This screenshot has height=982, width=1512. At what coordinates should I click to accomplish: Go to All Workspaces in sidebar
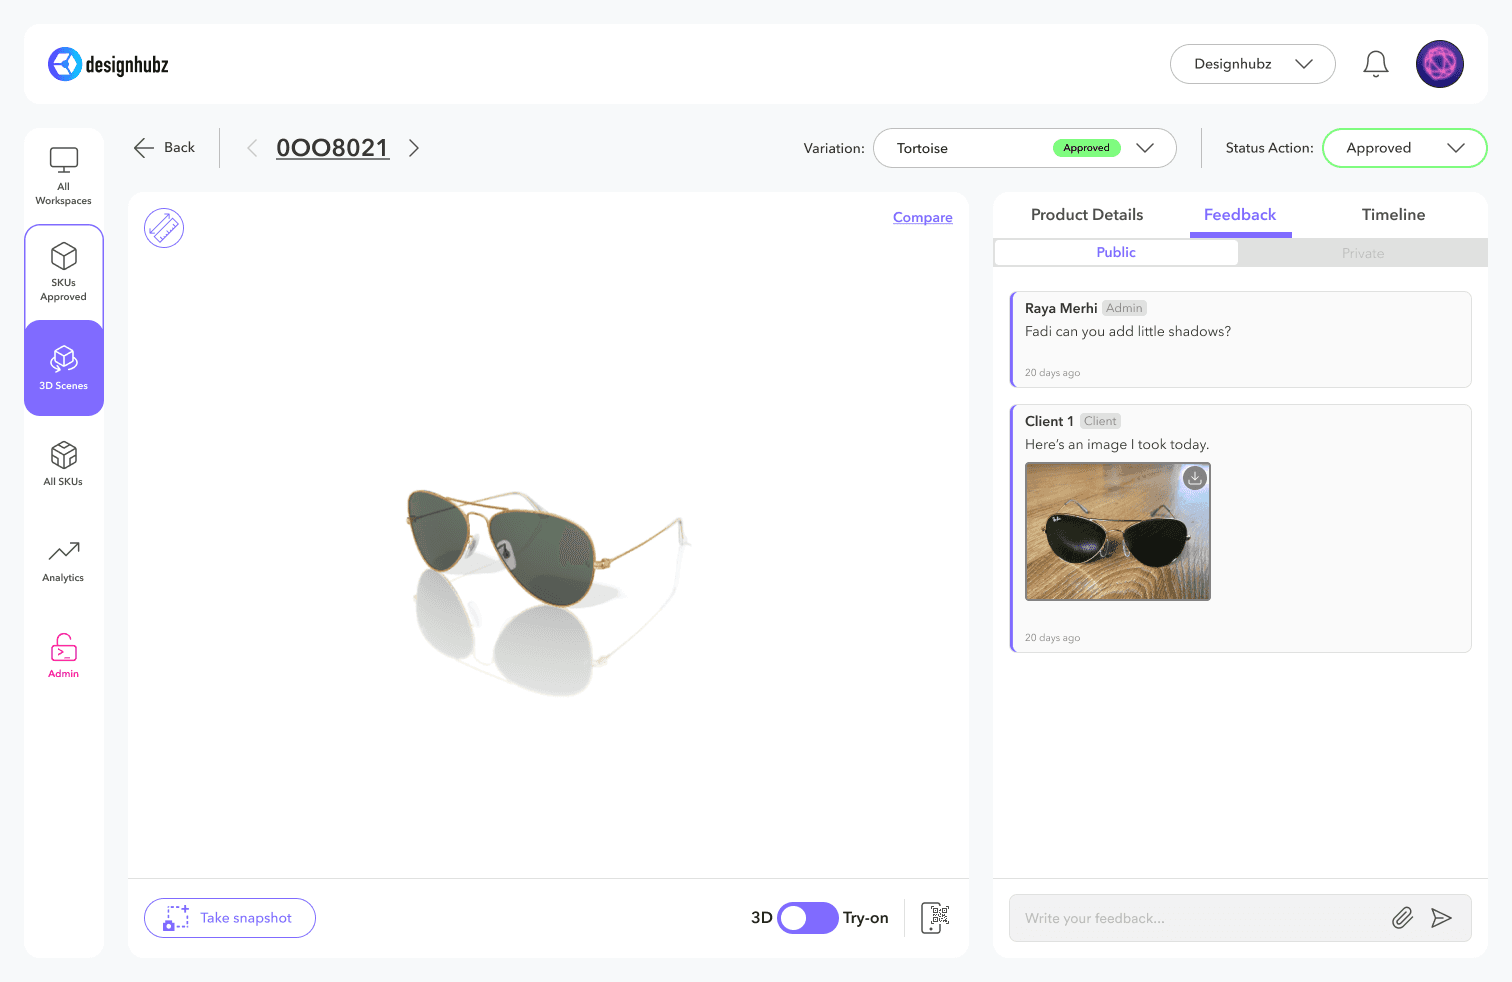pyautogui.click(x=64, y=176)
